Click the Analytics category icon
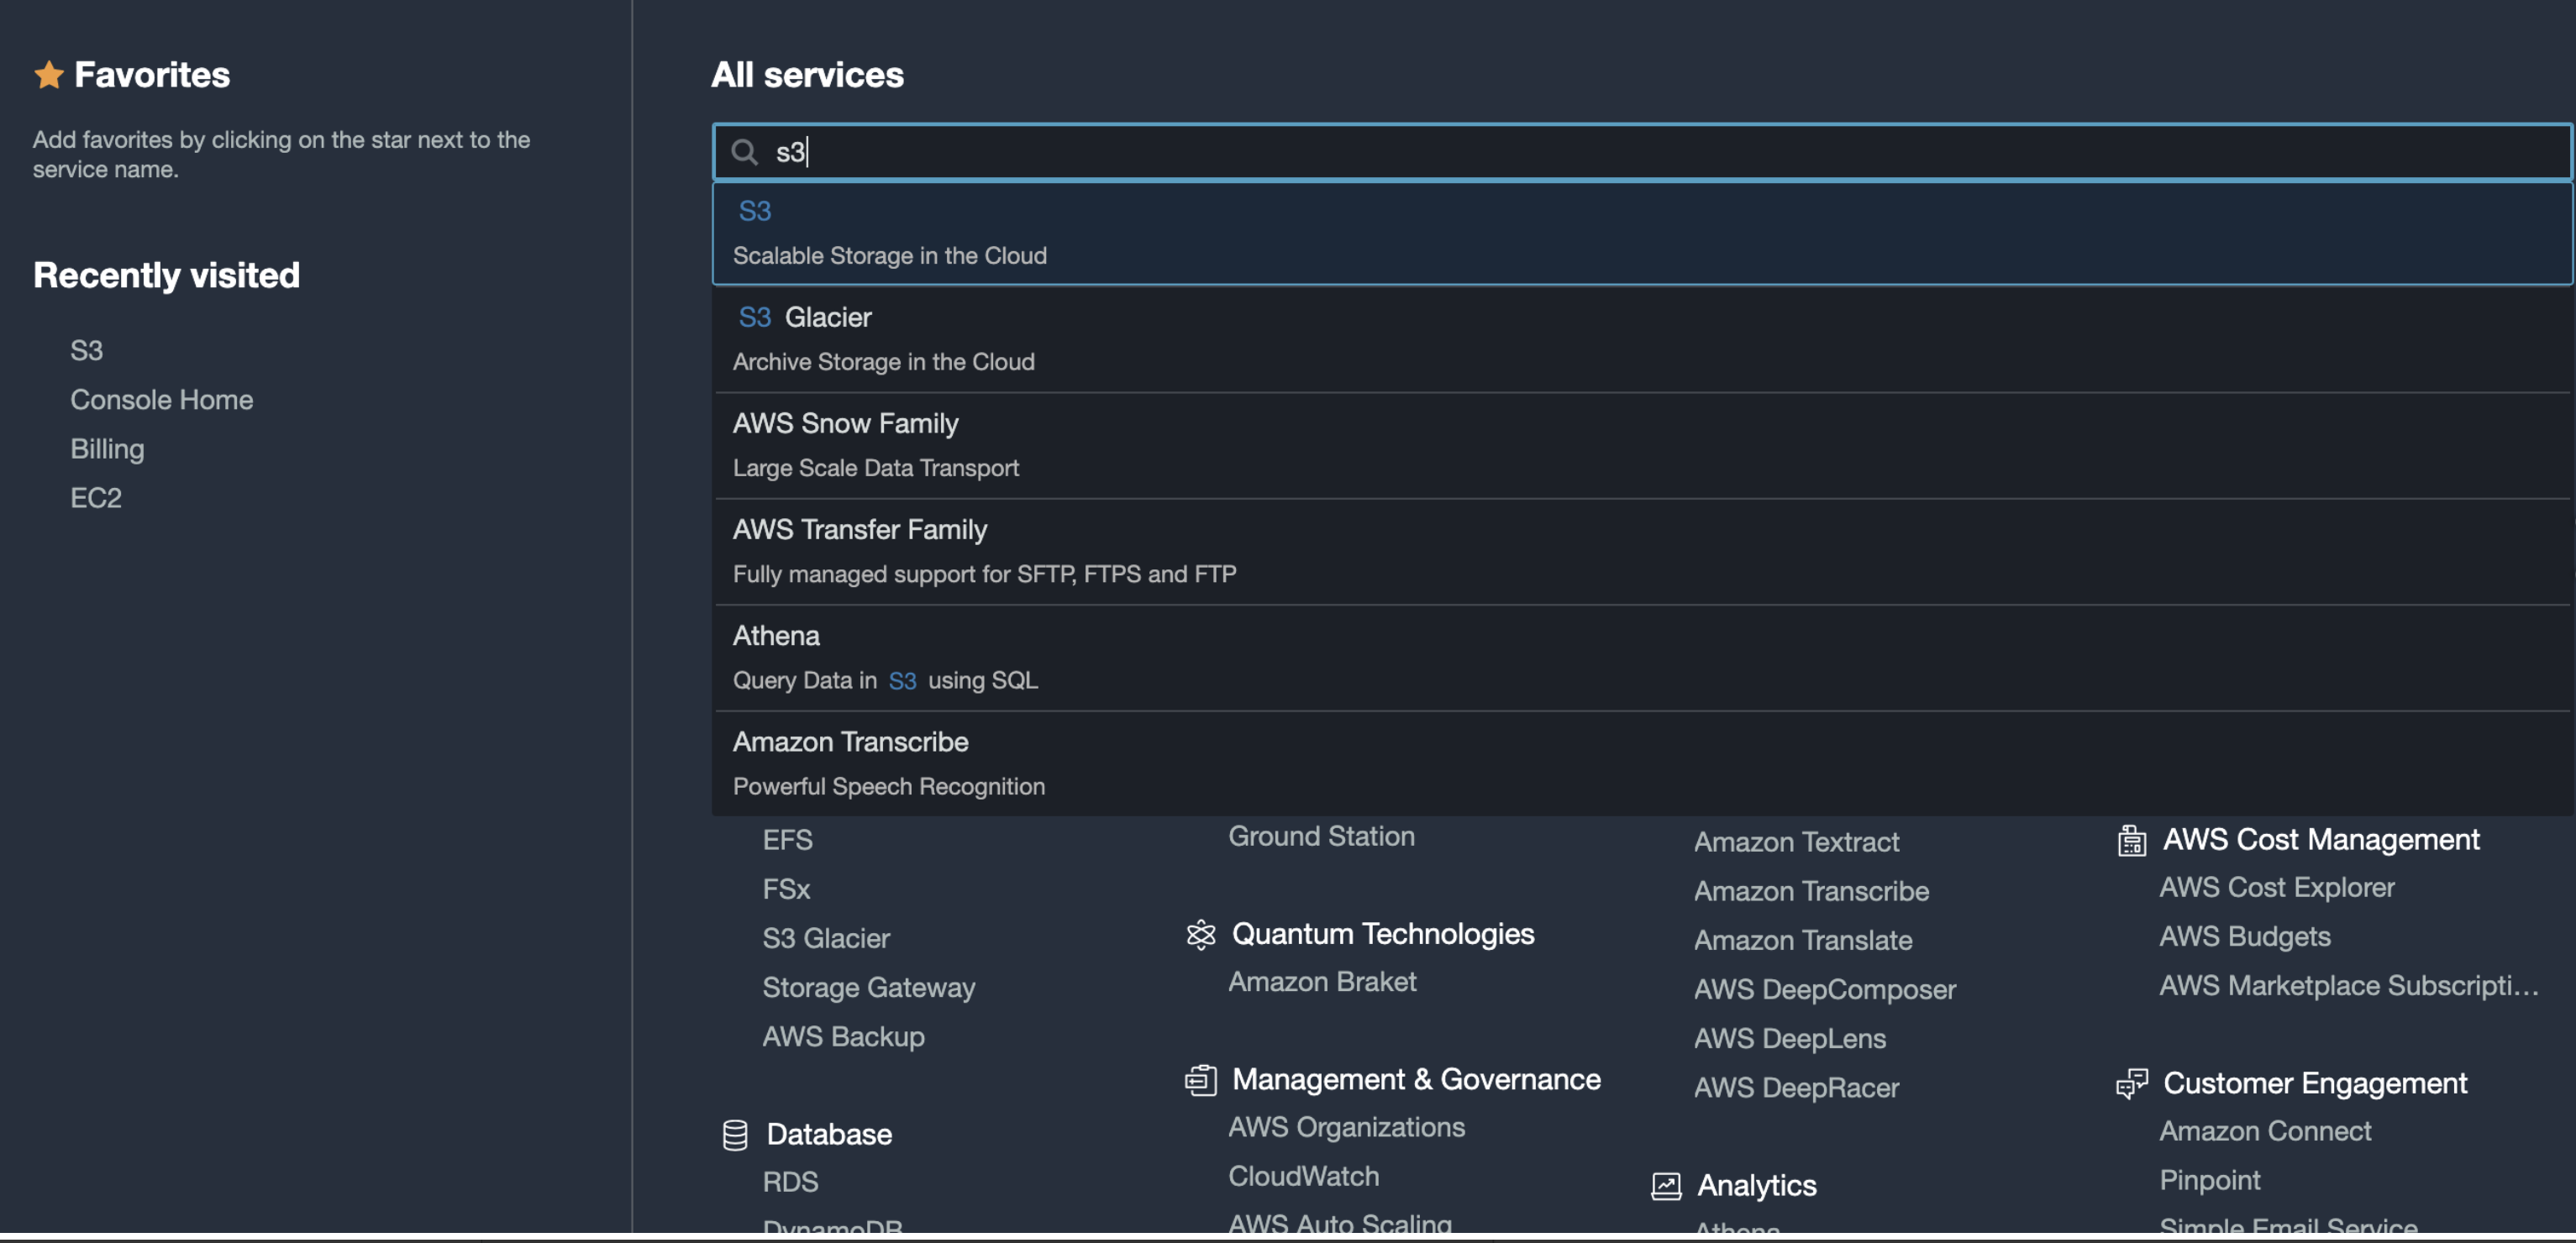 coord(1666,1186)
